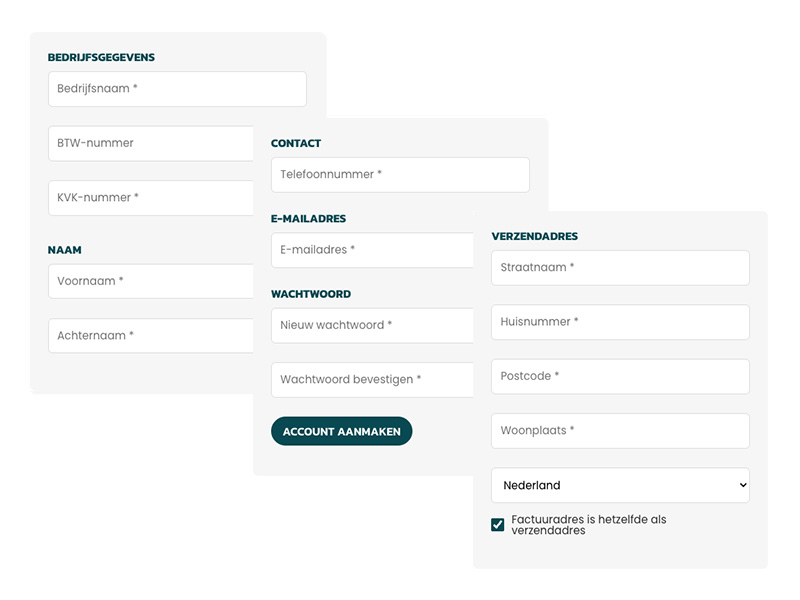The width and height of the screenshot is (800, 600).
Task: Uncheck Factuuradres is hetzelfde checkbox
Action: pyautogui.click(x=497, y=524)
